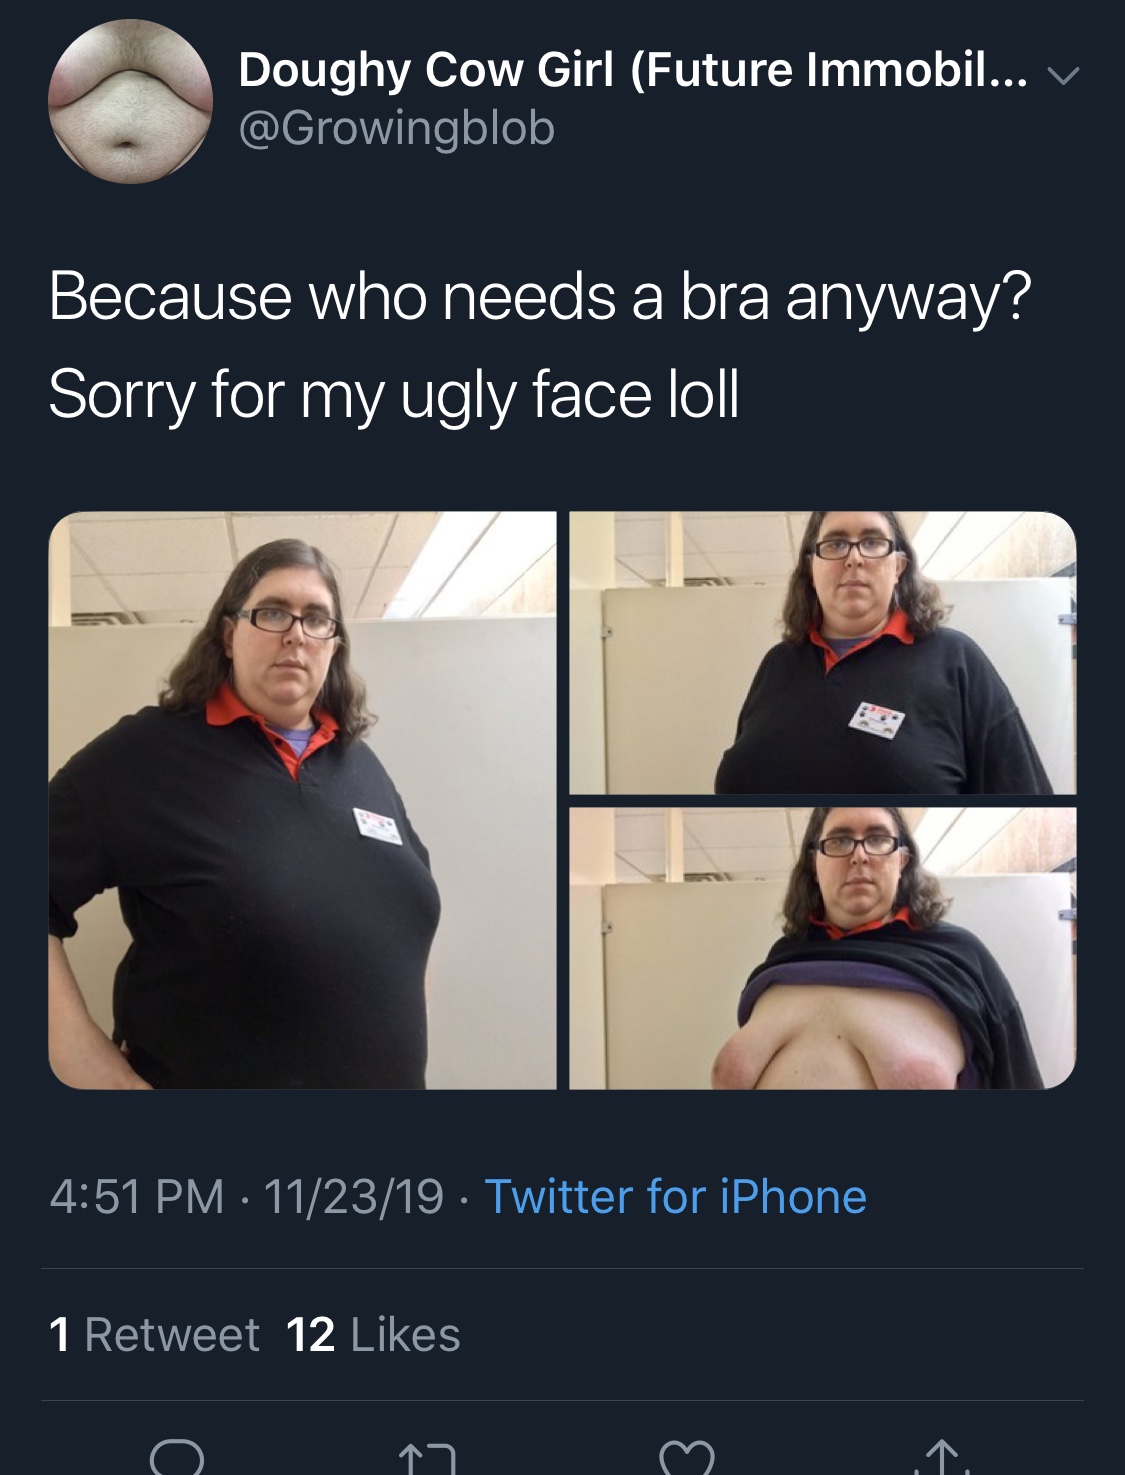Open the round profile avatar

pyautogui.click(x=130, y=101)
